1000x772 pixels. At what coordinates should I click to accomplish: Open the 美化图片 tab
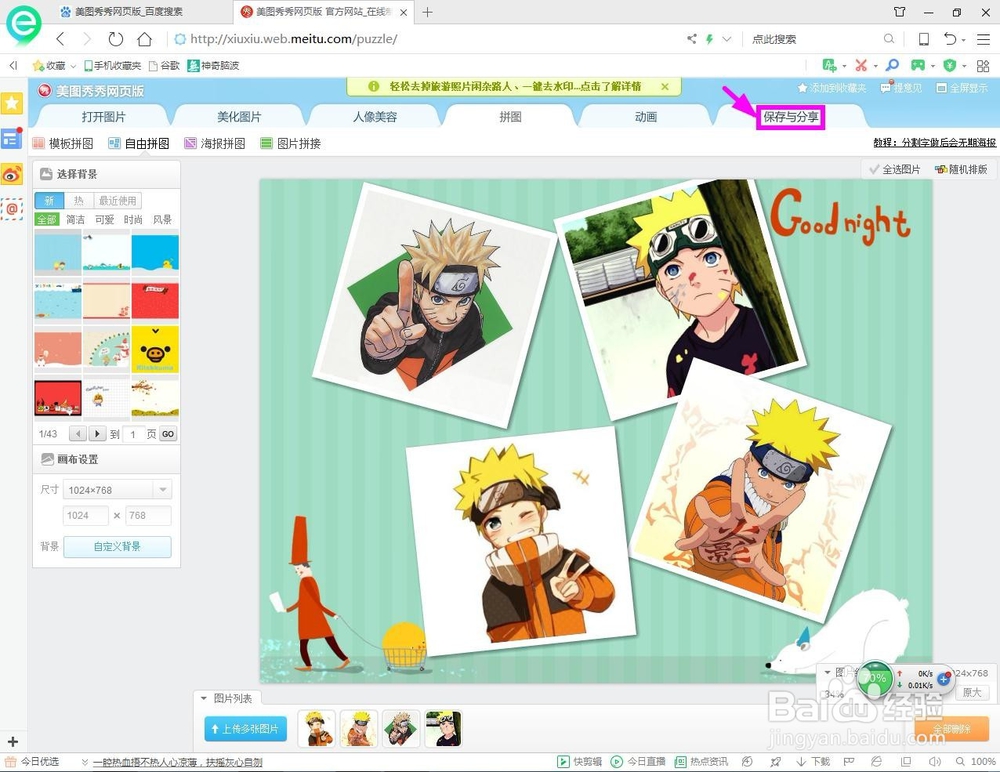pyautogui.click(x=239, y=117)
